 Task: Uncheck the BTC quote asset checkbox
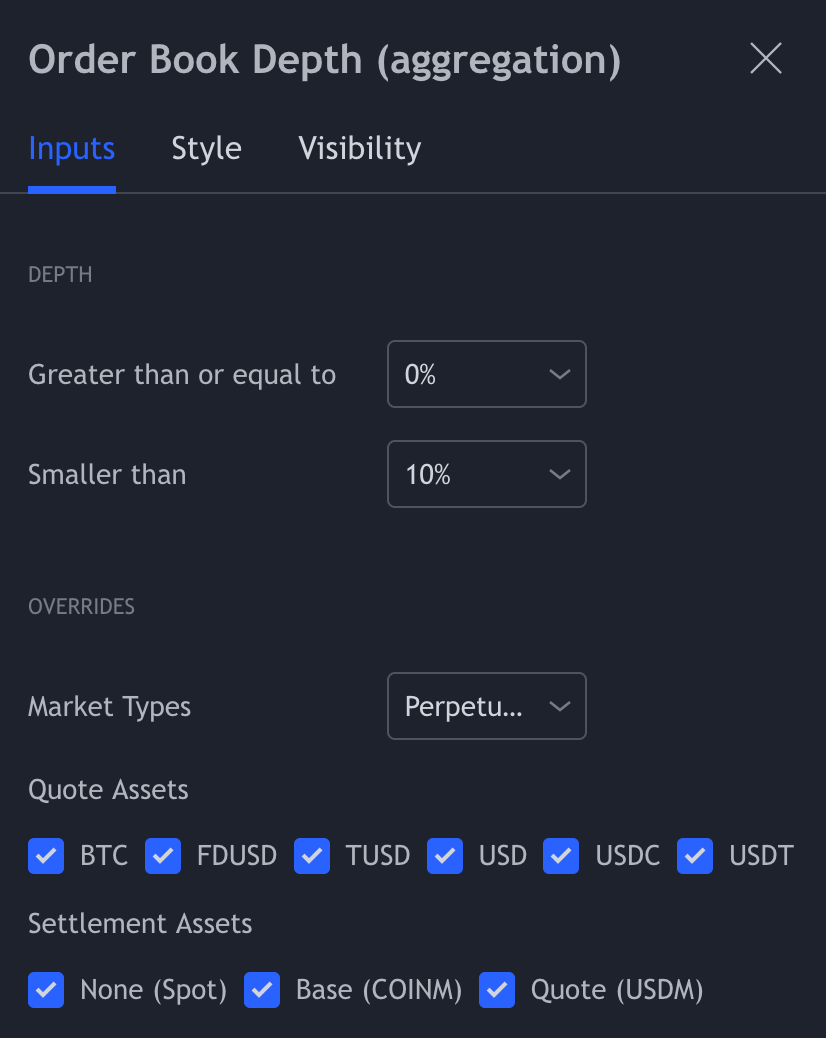click(x=46, y=857)
